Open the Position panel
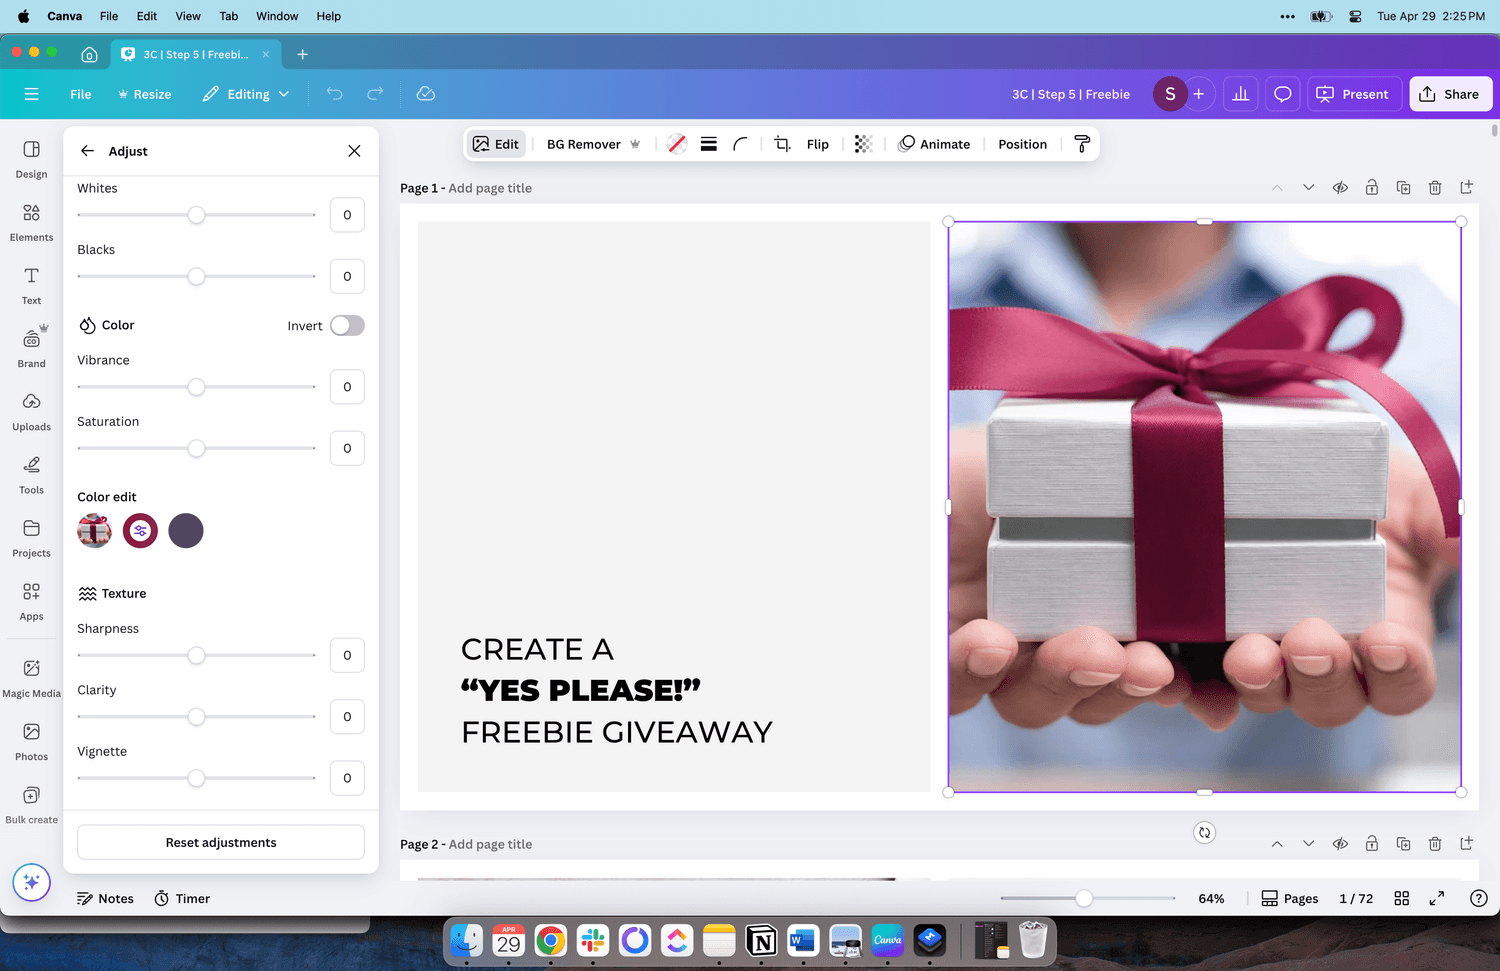Viewport: 1500px width, 971px height. [x=1022, y=144]
